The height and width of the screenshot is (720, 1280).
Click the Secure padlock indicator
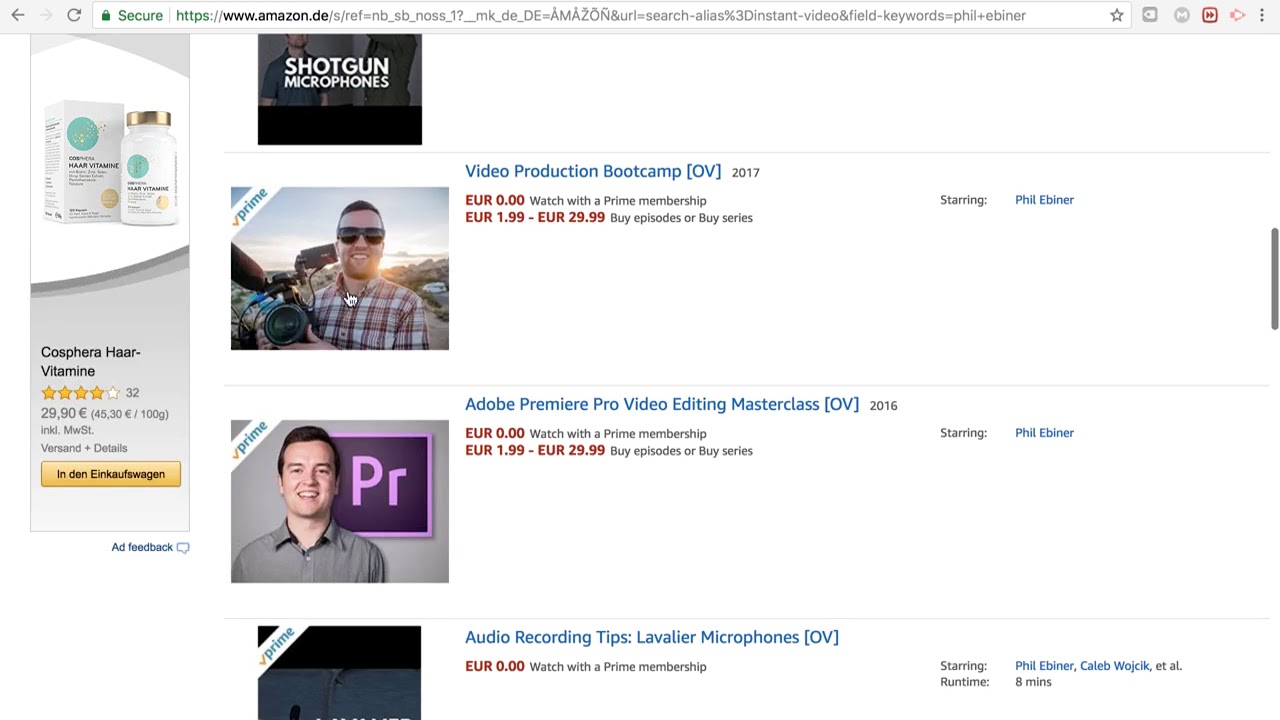click(132, 16)
